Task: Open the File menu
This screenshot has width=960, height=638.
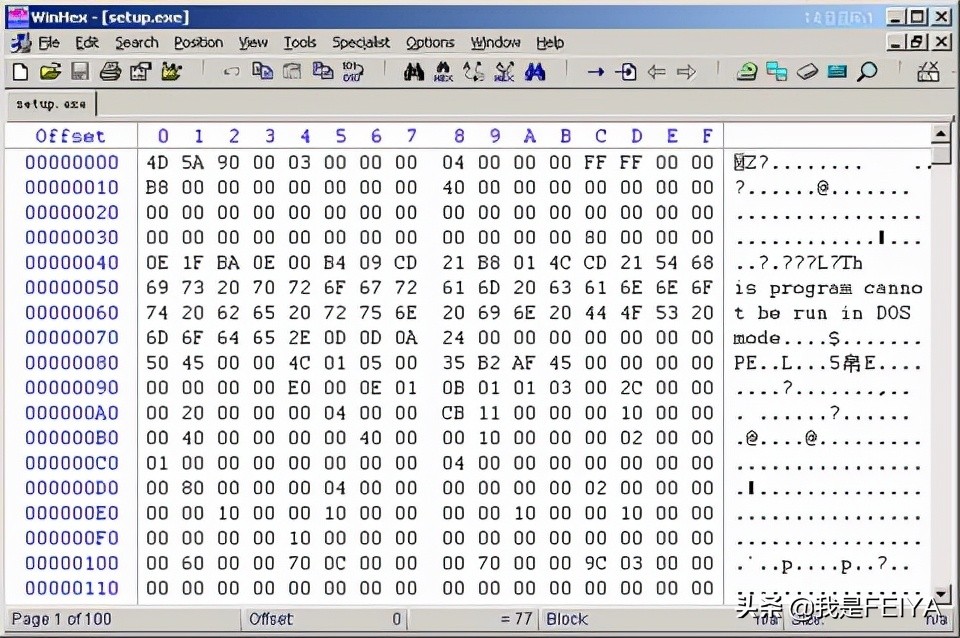Action: coord(49,43)
